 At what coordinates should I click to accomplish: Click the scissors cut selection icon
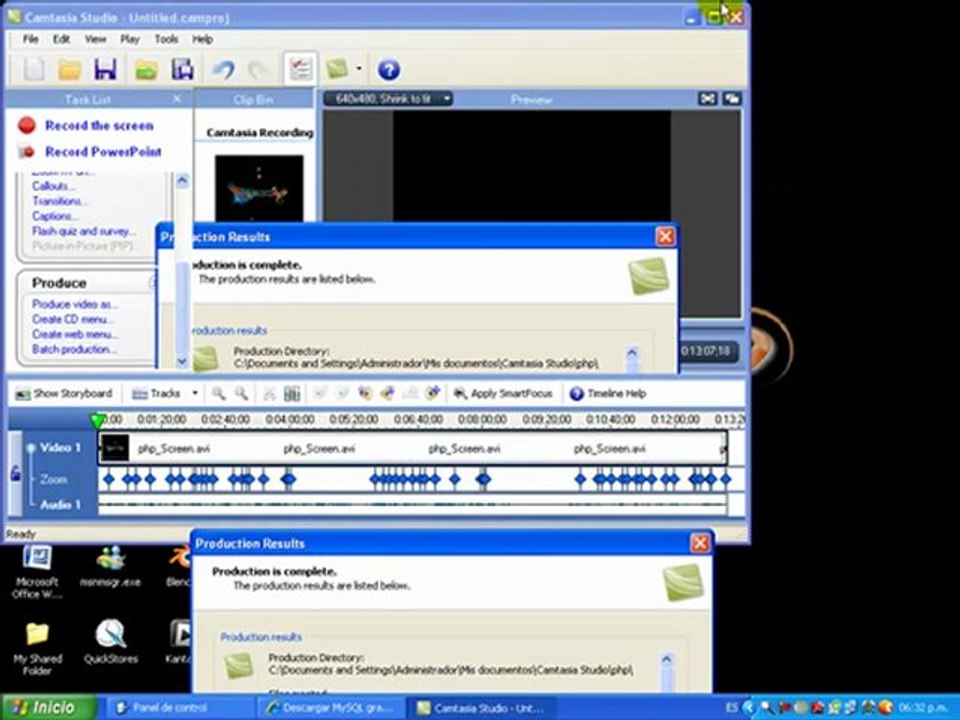269,394
